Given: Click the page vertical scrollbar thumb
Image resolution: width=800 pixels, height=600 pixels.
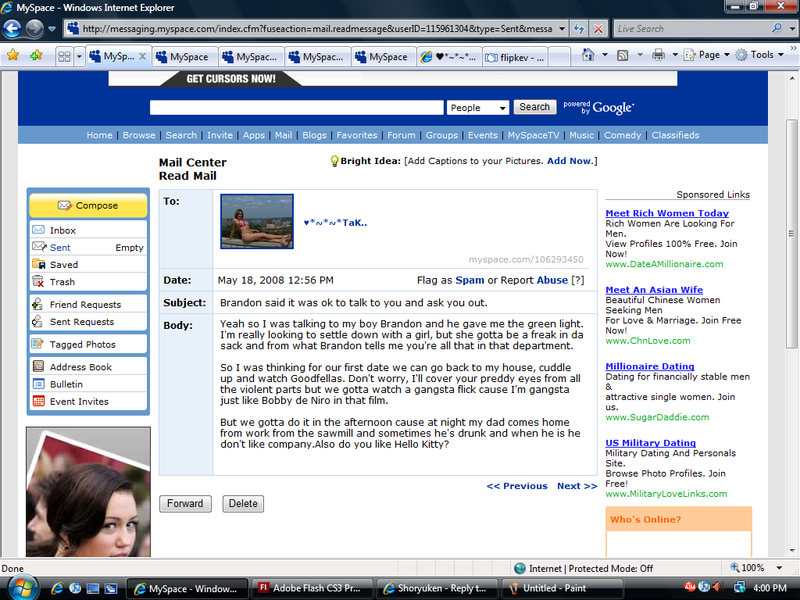Looking at the screenshot, I should (791, 234).
